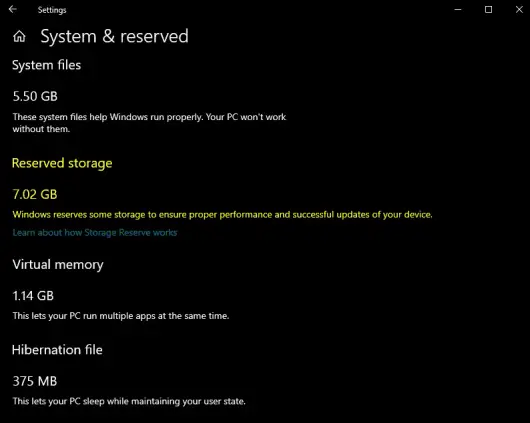Open Settings home via the house icon
Screen dimensions: 530x423
point(19,36)
